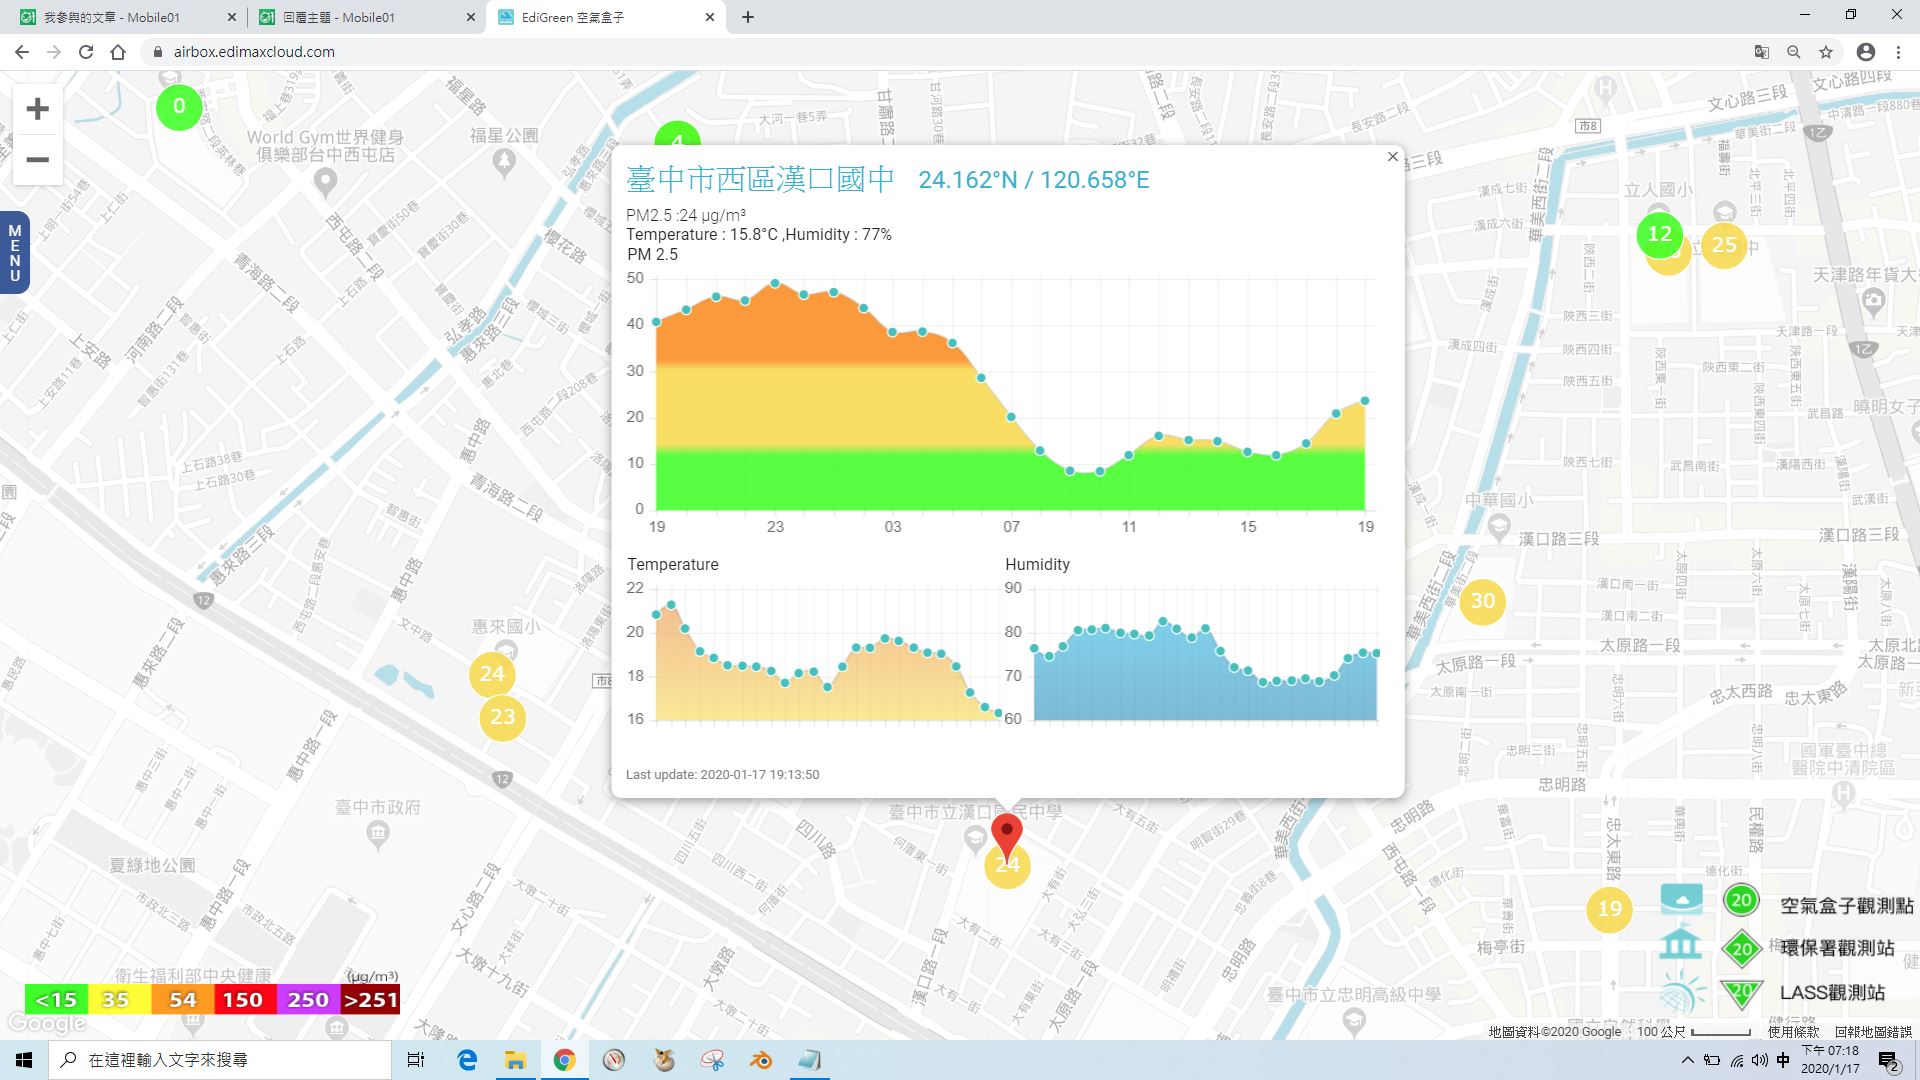Click the 環保署觀測站 legend label

click(1837, 948)
